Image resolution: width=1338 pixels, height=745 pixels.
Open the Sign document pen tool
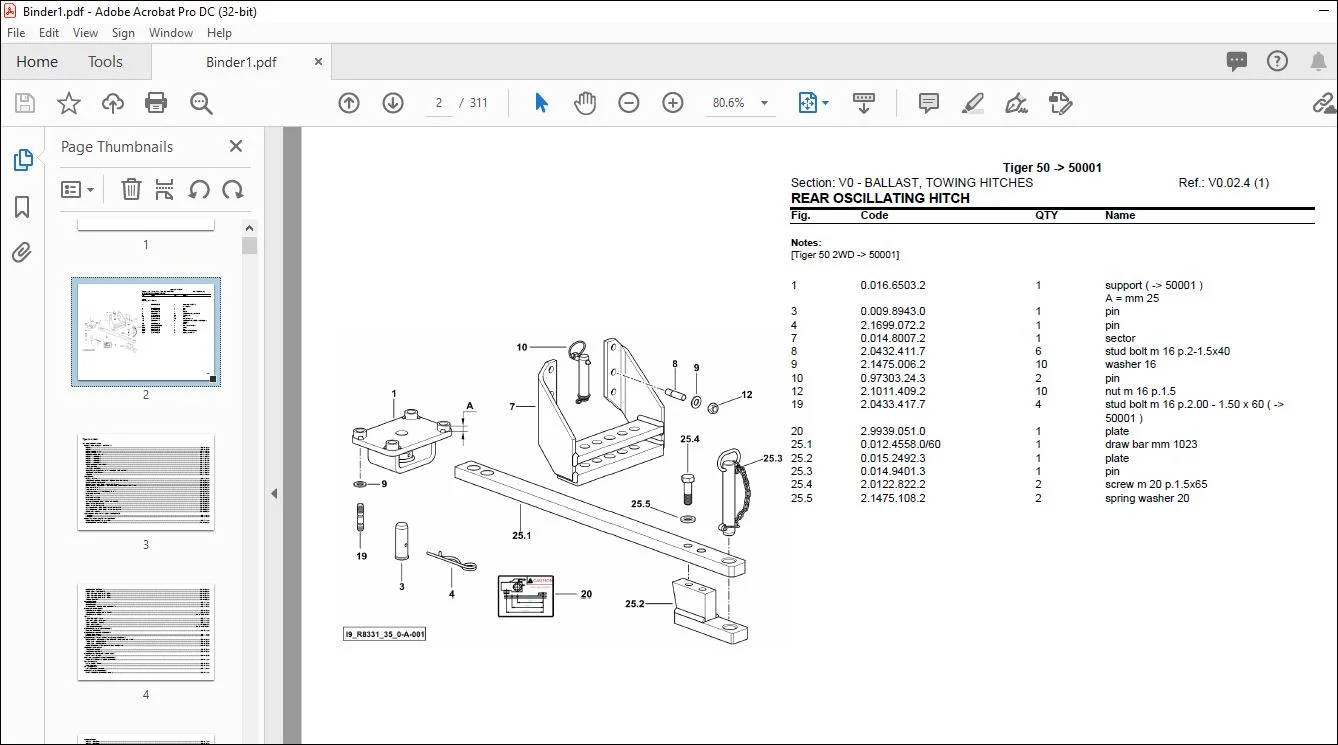coord(1017,103)
